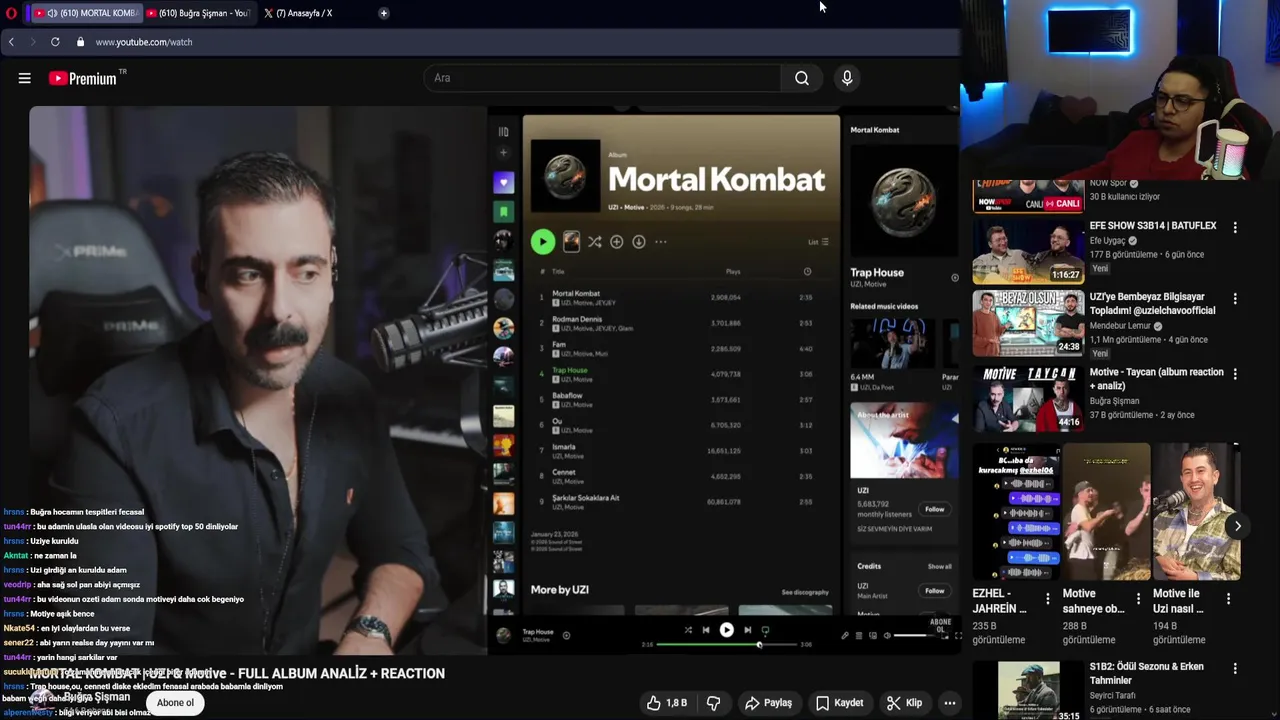This screenshot has height=720, width=1280.
Task: Open options for Motive ile Uzi nasıl short
Action: [x=1228, y=599]
